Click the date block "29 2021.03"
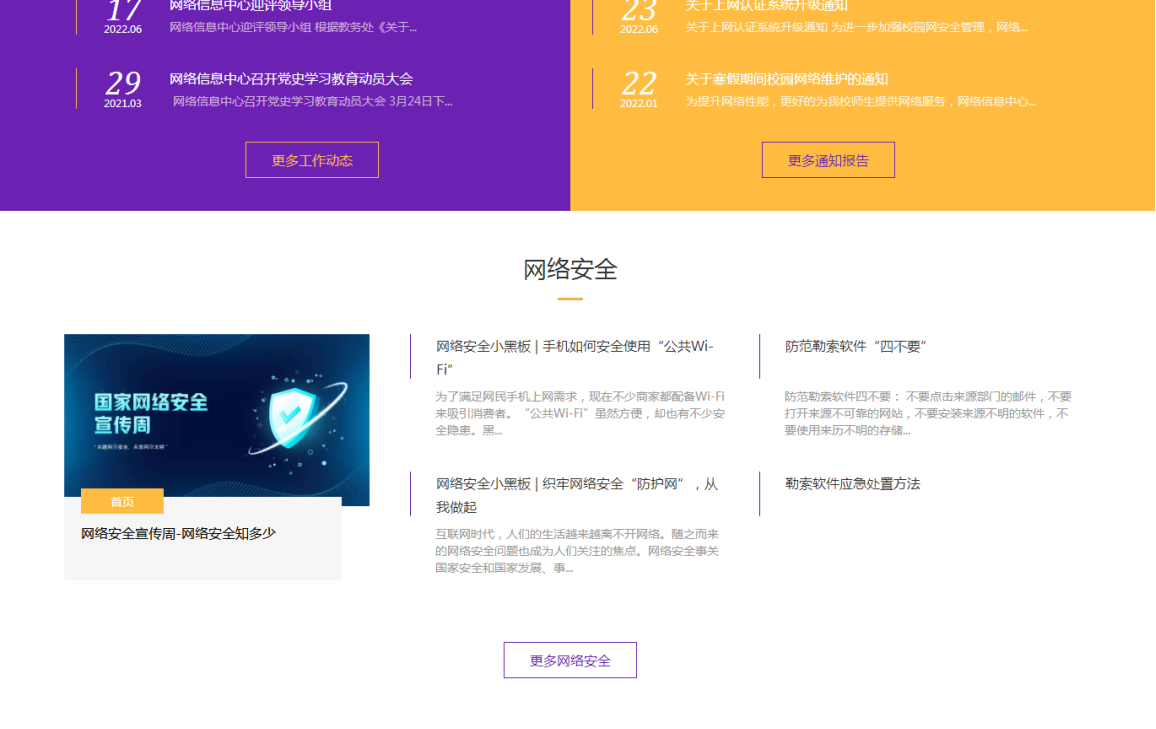The width and height of the screenshot is (1156, 729). [123, 88]
